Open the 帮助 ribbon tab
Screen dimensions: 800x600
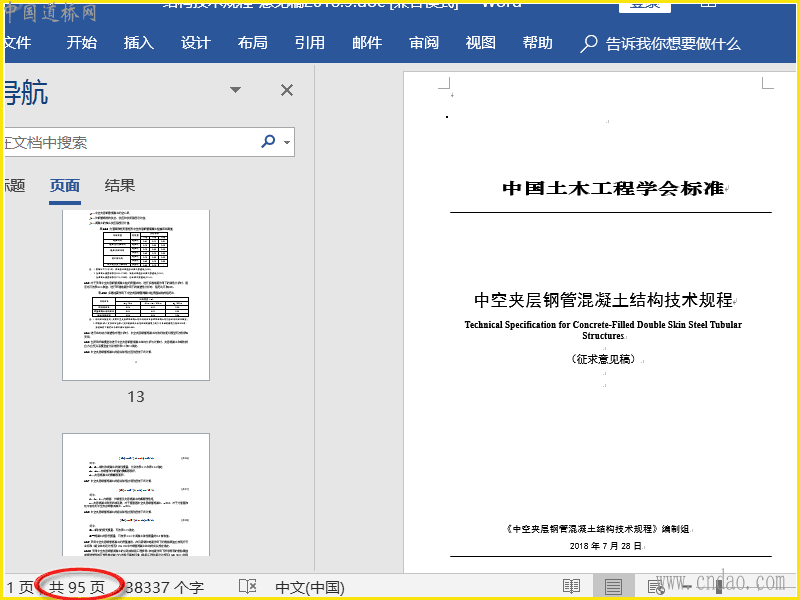pos(538,43)
